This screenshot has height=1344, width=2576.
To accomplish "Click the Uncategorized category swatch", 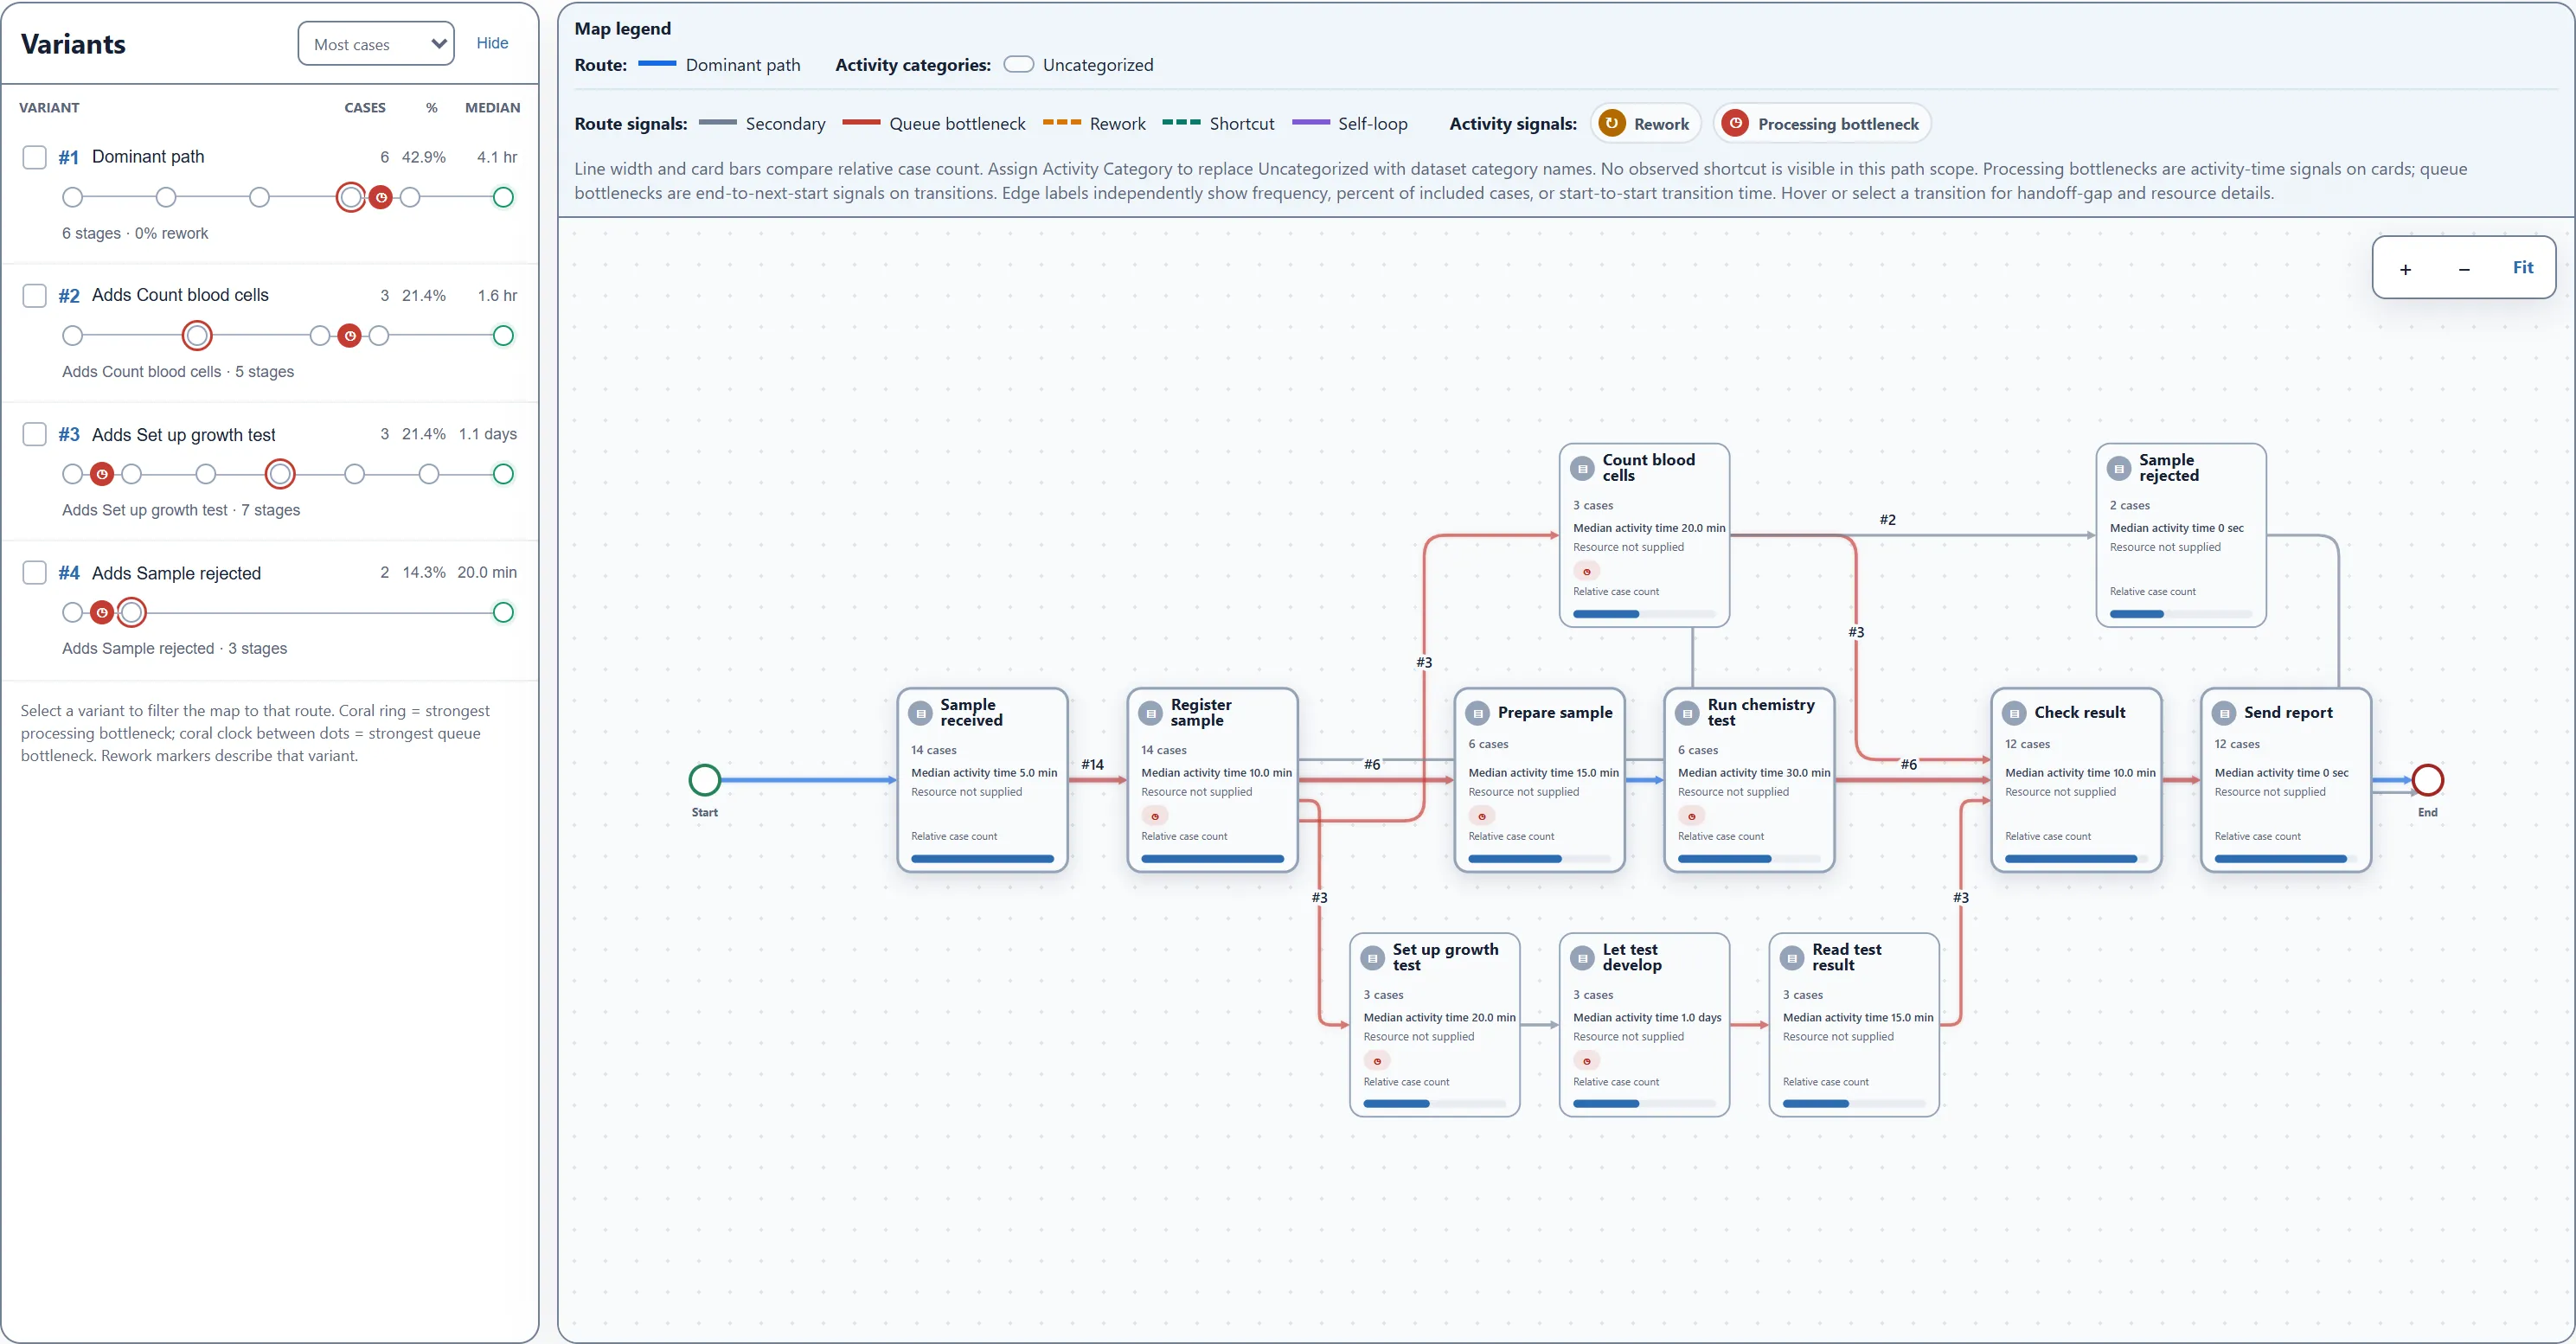I will 1018,64.
